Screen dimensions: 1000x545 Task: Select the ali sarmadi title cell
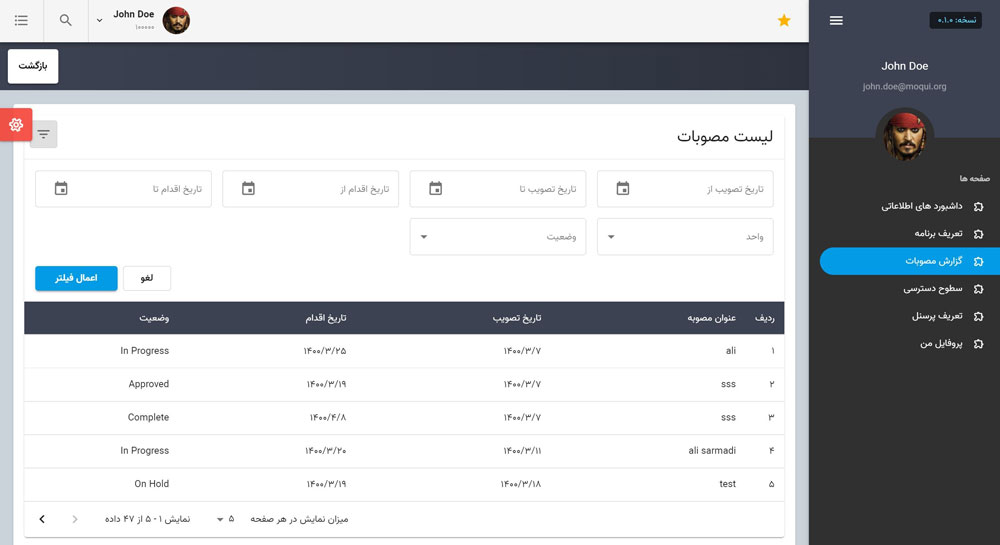(x=712, y=451)
